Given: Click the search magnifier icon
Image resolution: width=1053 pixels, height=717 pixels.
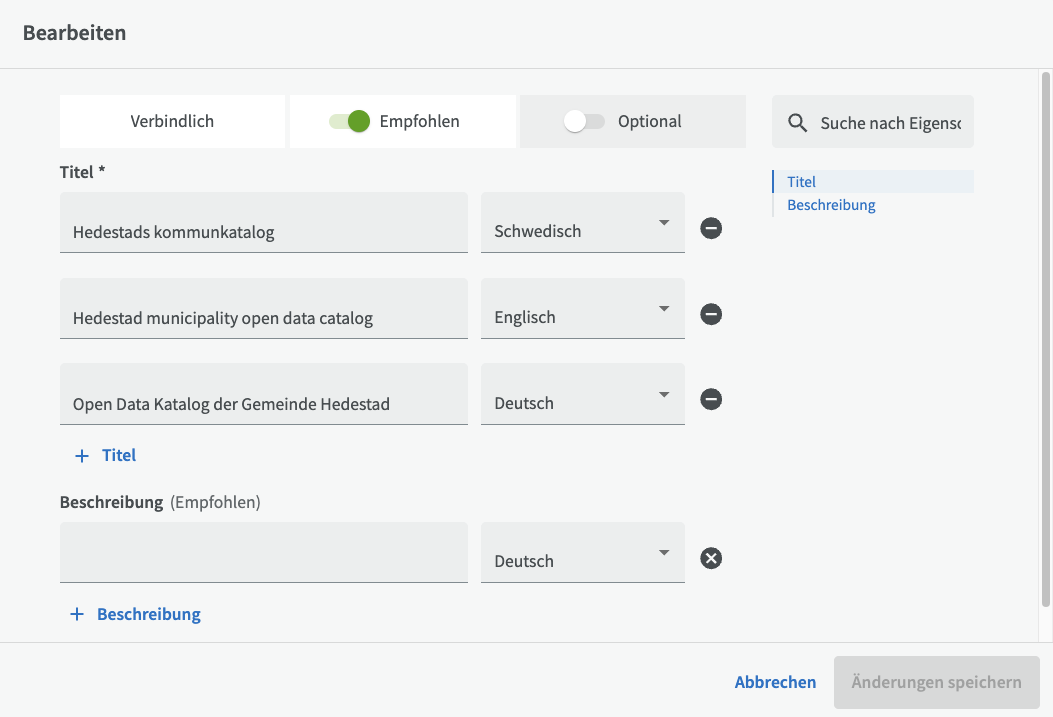Looking at the screenshot, I should click(797, 122).
